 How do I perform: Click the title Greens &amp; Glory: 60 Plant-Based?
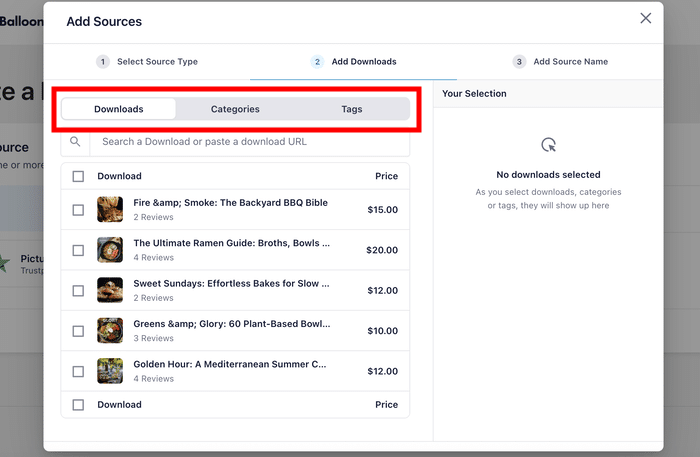point(232,324)
